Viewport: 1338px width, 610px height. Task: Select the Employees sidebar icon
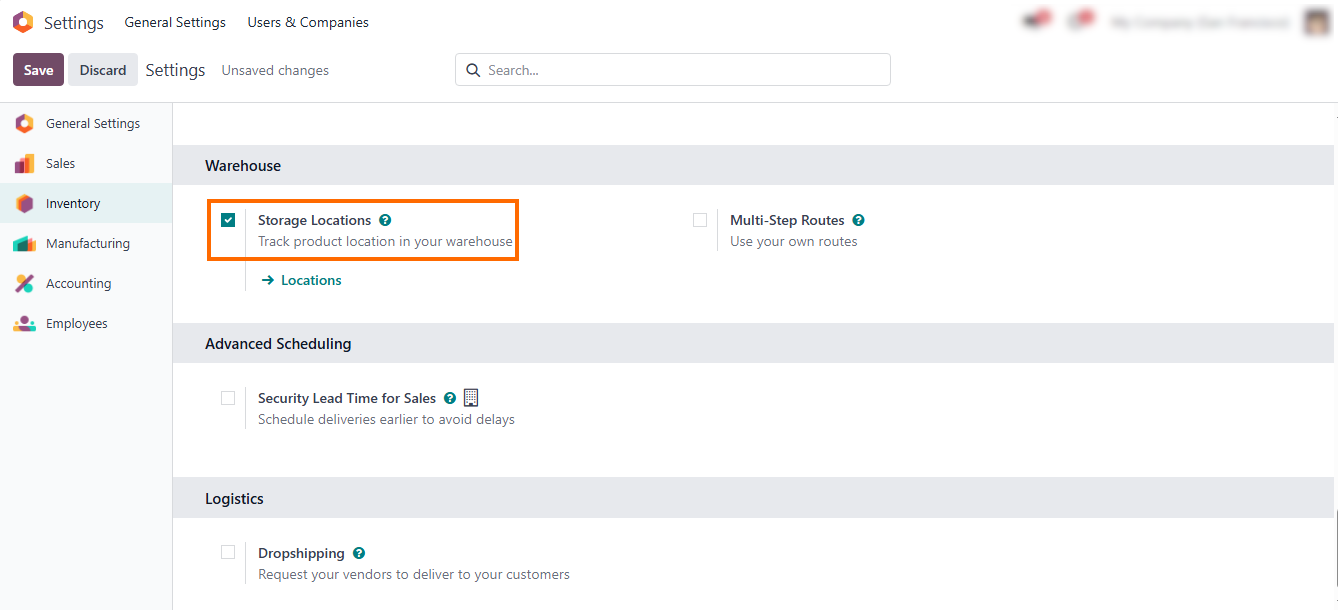pyautogui.click(x=24, y=323)
